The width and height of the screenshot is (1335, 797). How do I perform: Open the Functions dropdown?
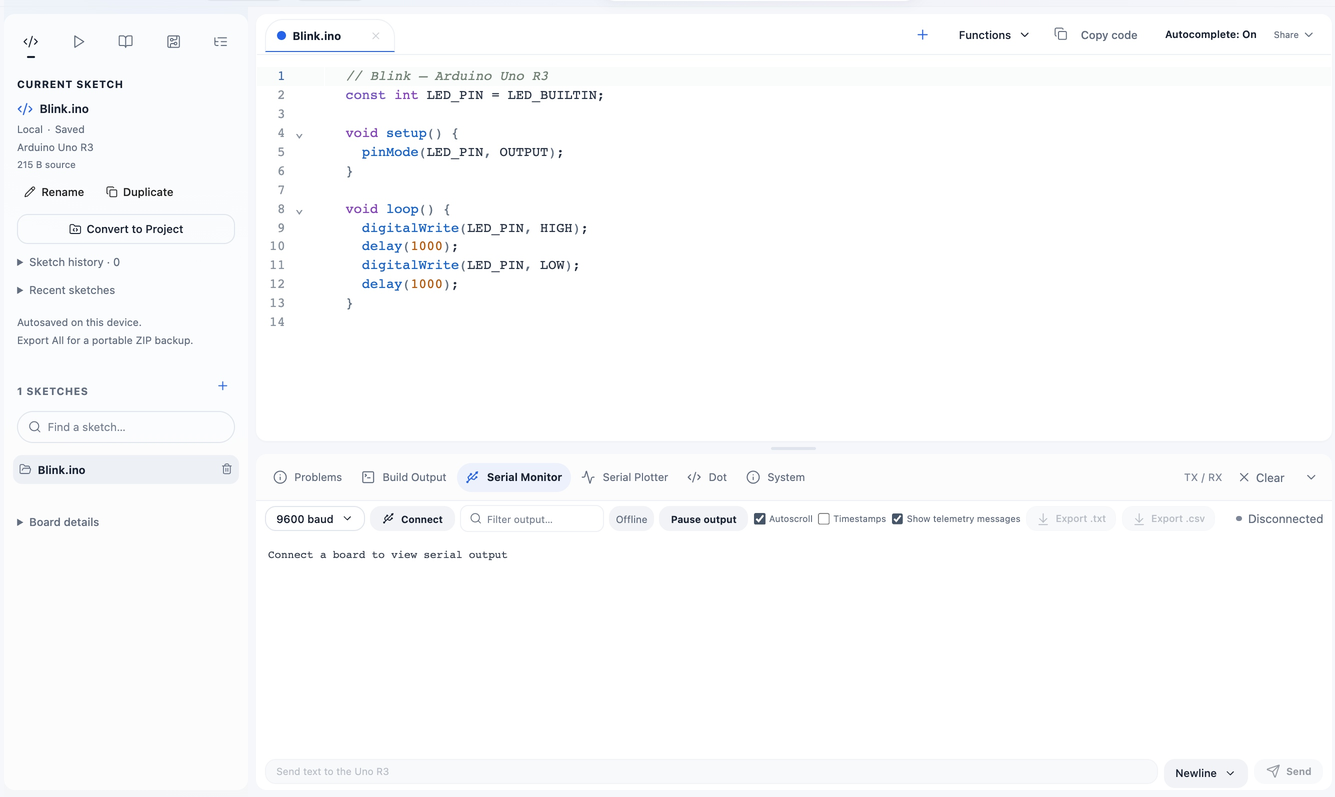tap(993, 35)
